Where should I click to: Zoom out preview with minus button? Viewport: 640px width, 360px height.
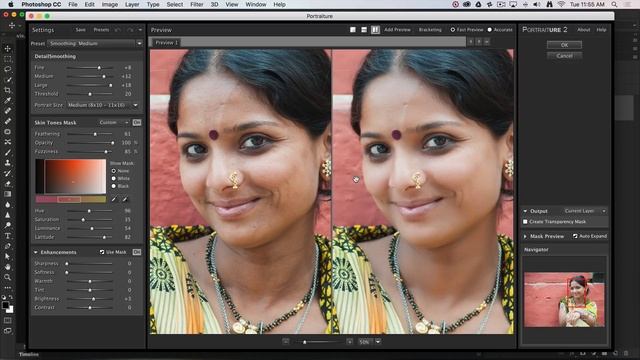click(286, 341)
